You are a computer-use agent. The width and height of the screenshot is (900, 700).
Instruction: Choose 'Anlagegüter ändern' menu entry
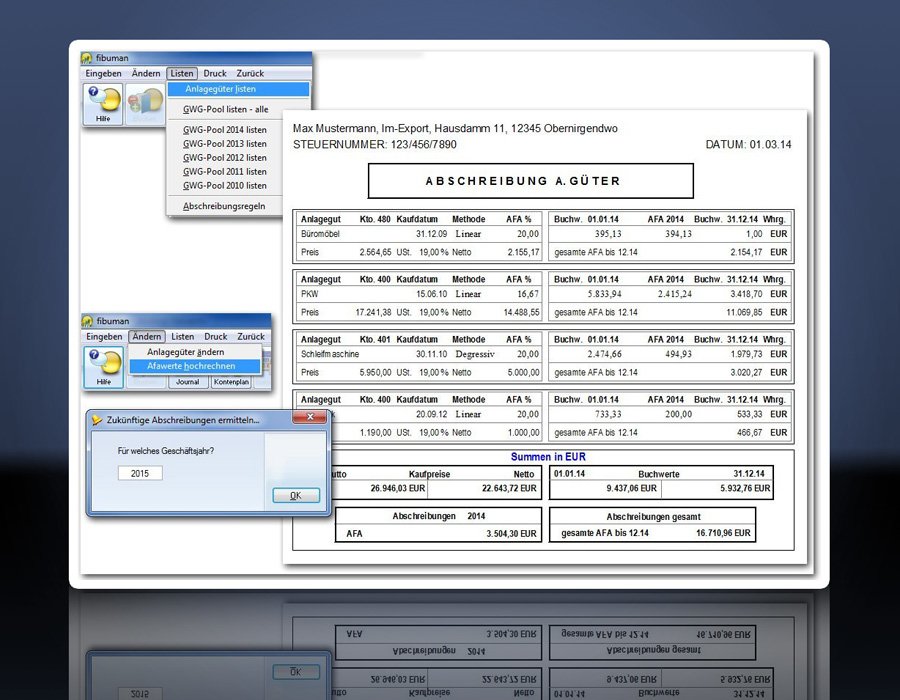(x=185, y=352)
